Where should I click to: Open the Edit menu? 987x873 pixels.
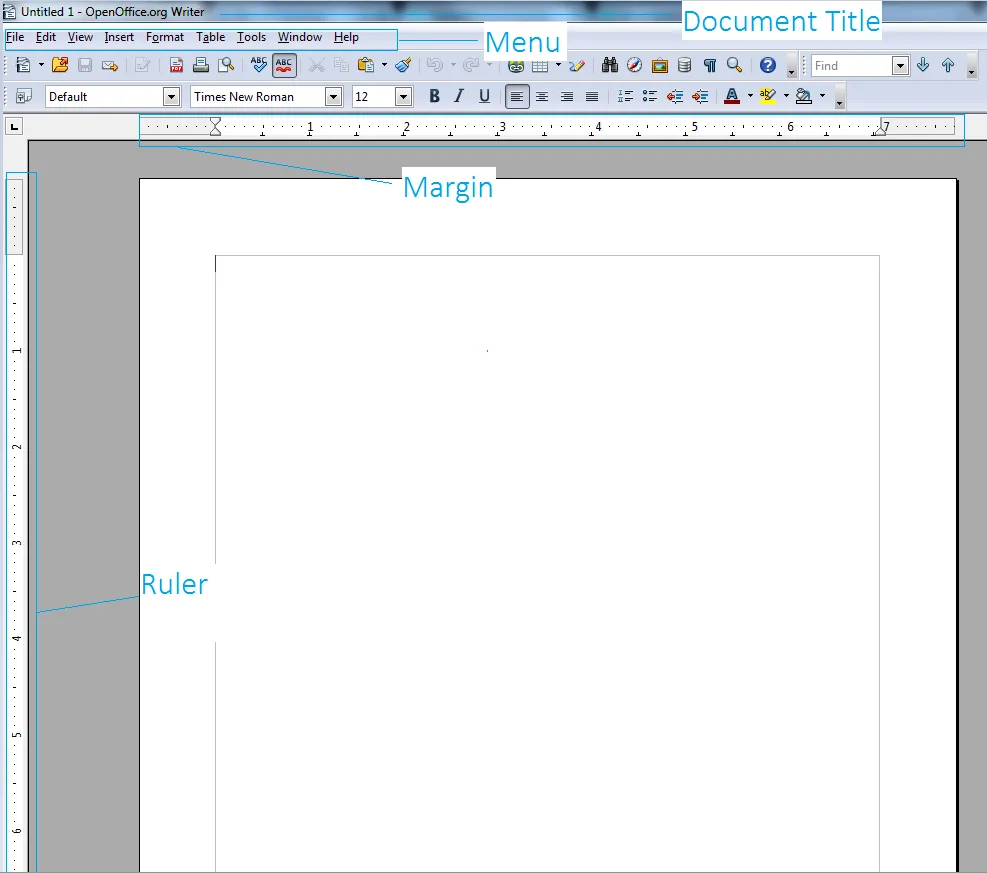pyautogui.click(x=46, y=37)
